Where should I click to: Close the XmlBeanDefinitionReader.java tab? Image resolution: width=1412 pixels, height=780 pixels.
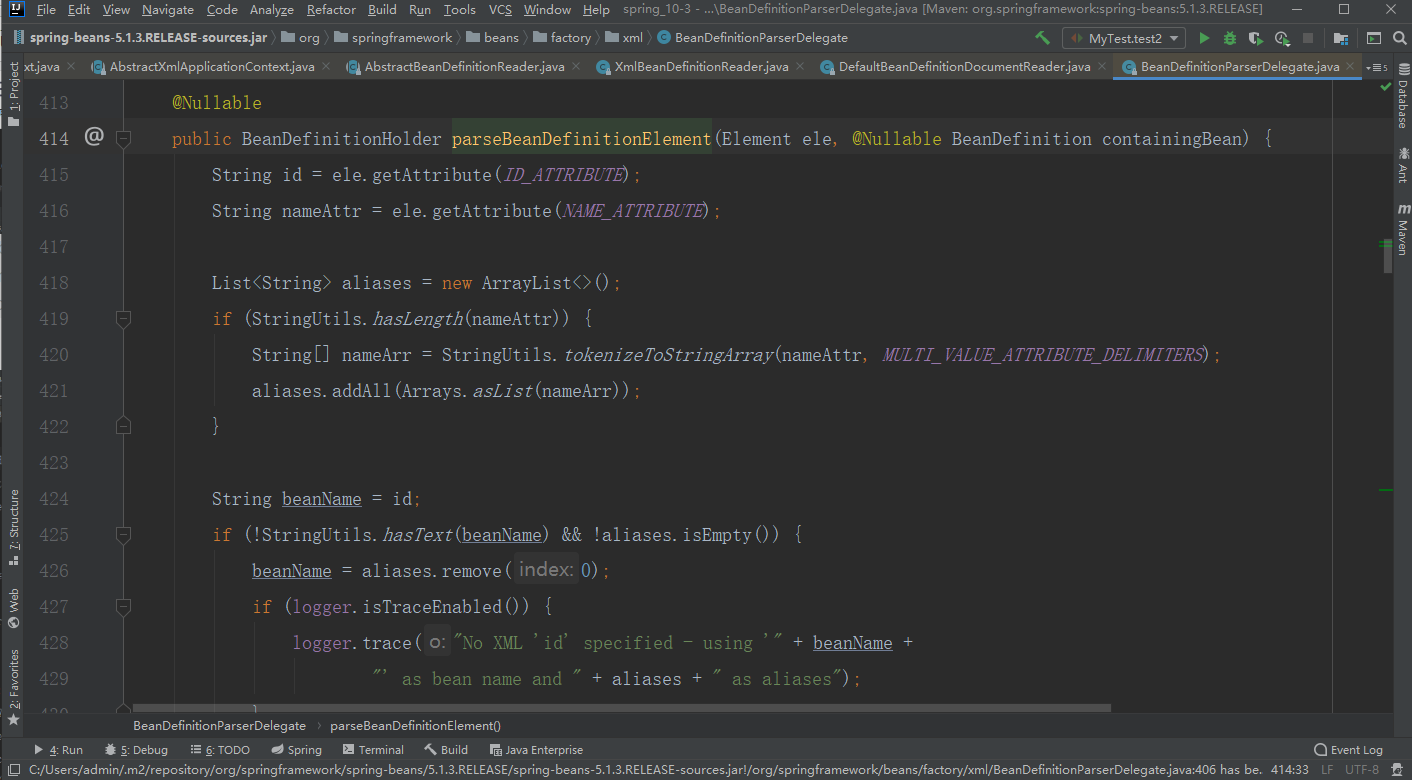click(800, 67)
